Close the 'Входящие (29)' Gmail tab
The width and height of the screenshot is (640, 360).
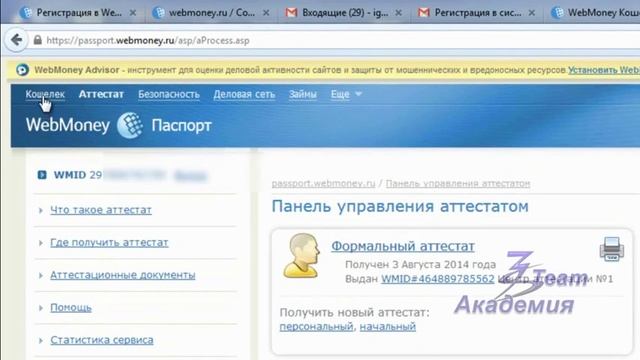399,13
